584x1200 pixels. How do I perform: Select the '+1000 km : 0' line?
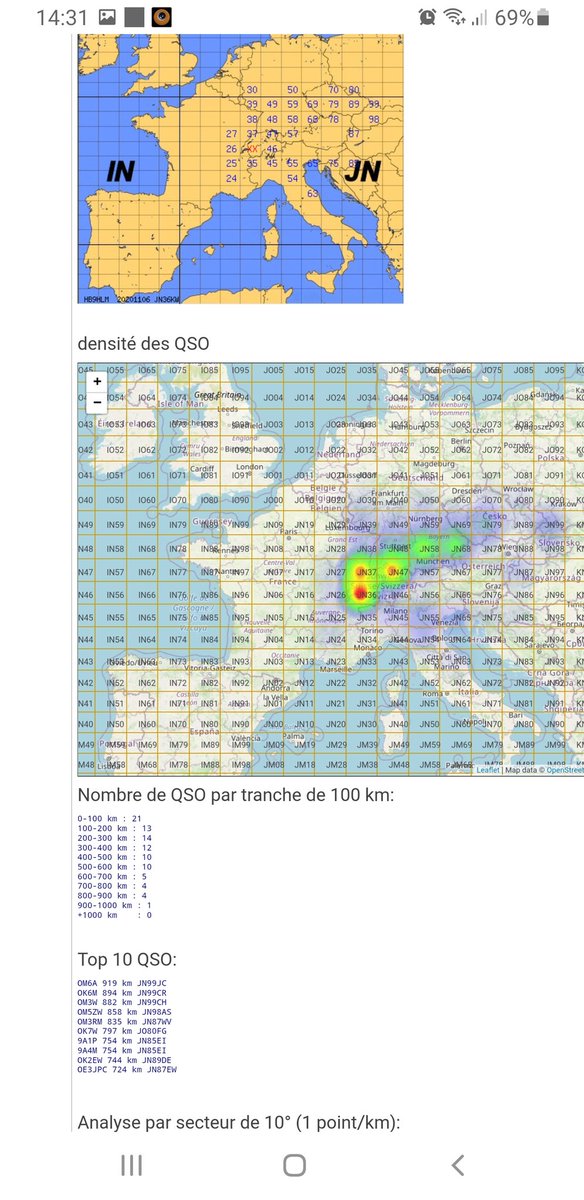coord(114,915)
